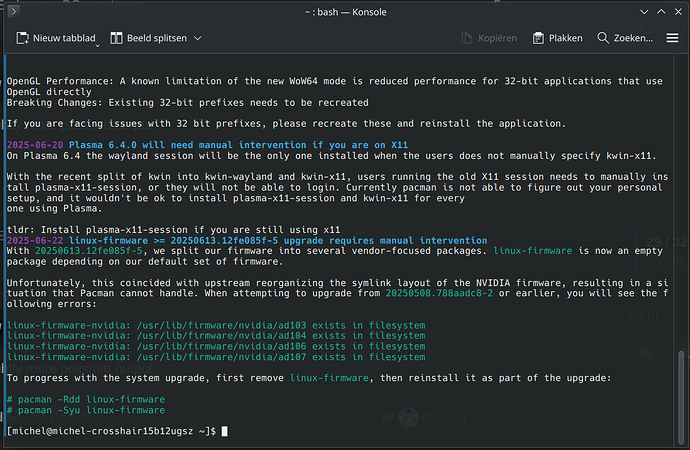
Task: Click the magnifier search icon
Action: click(x=603, y=38)
